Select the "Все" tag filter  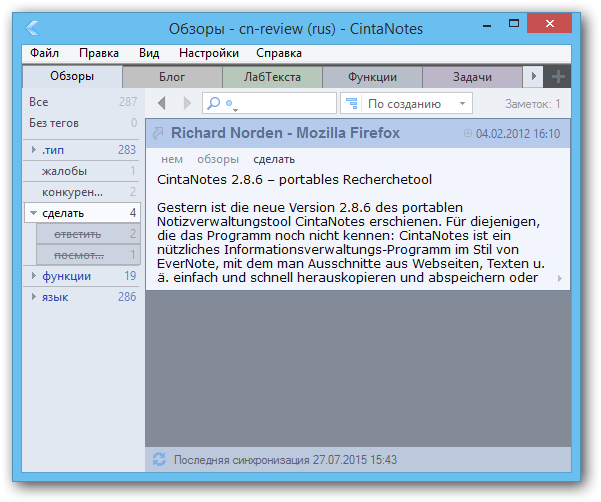82,102
